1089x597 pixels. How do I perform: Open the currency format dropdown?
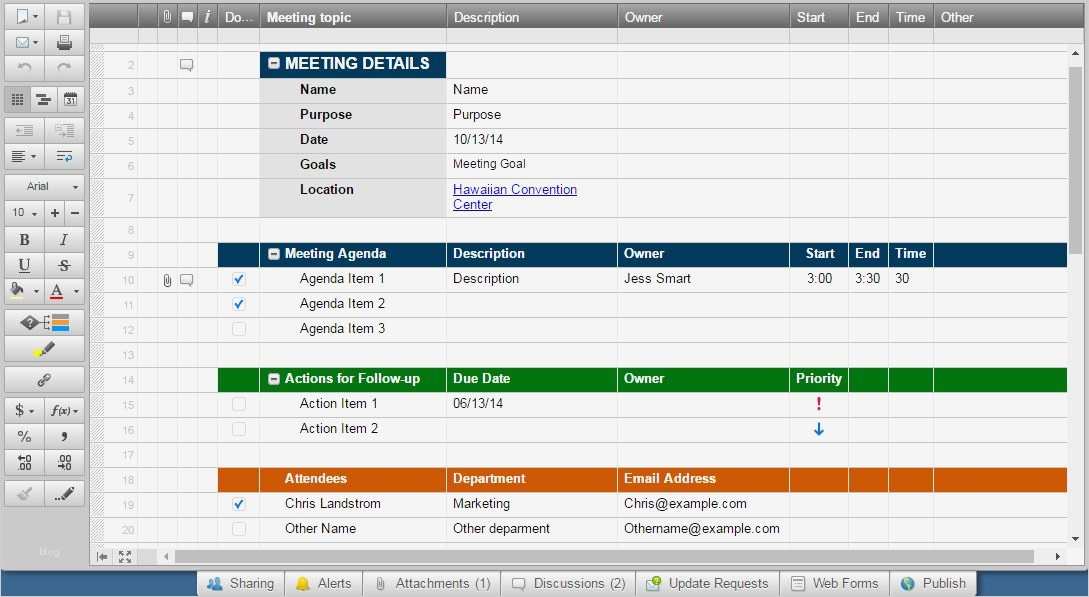tap(24, 410)
